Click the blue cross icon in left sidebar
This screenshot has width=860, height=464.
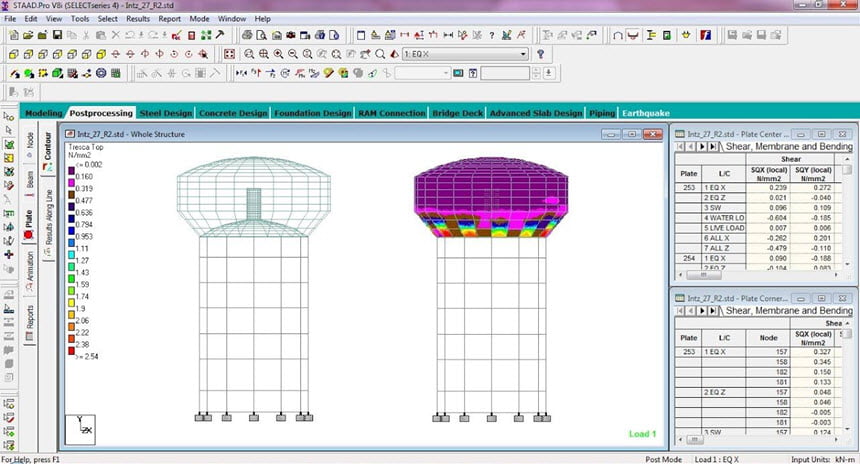pyautogui.click(x=9, y=254)
